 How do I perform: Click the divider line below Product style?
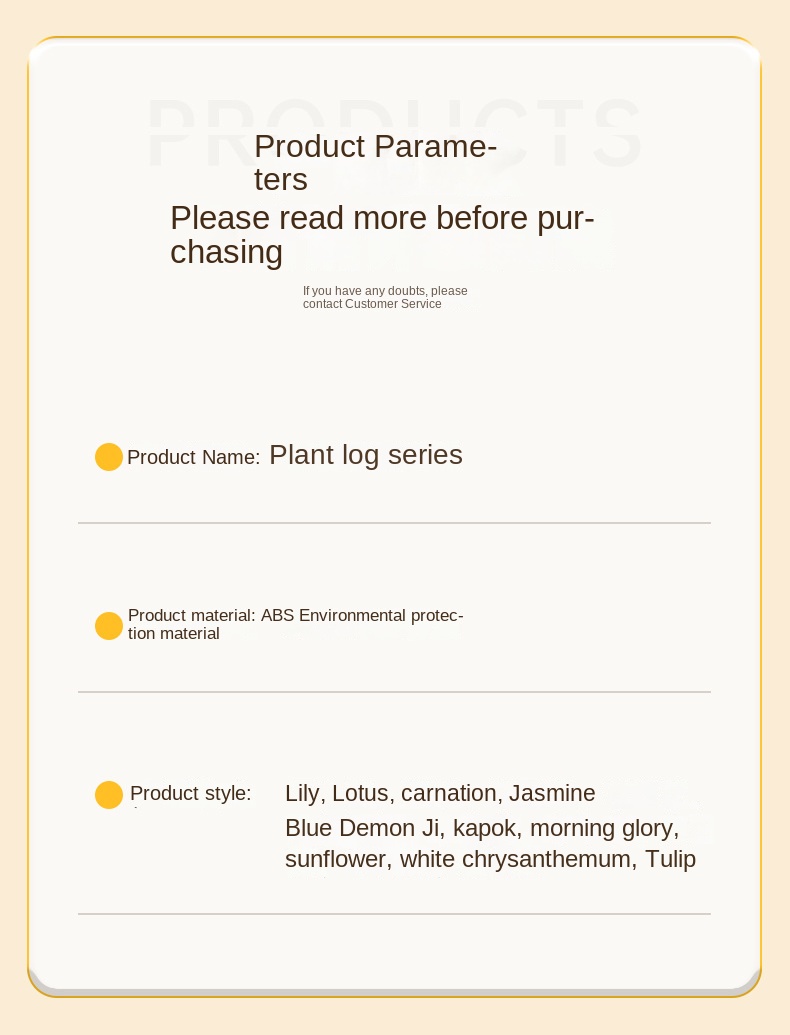[x=395, y=914]
